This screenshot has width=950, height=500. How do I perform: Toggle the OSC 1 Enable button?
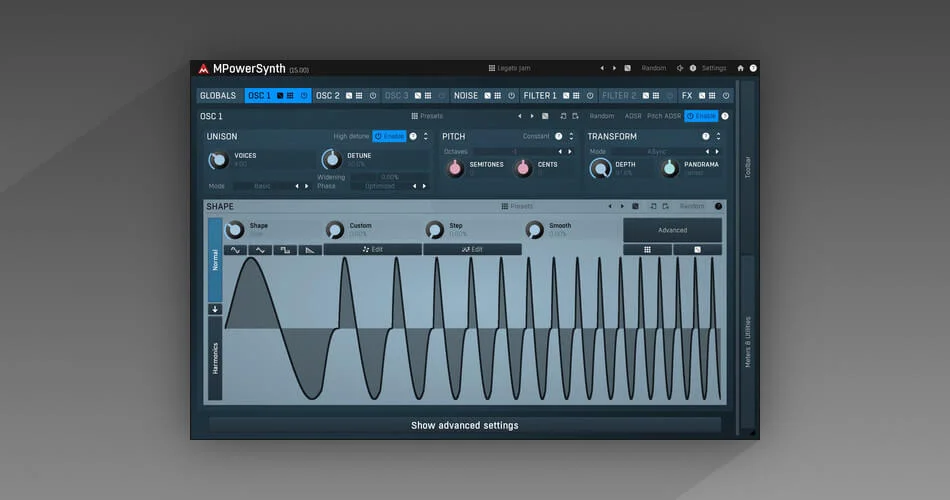701,116
